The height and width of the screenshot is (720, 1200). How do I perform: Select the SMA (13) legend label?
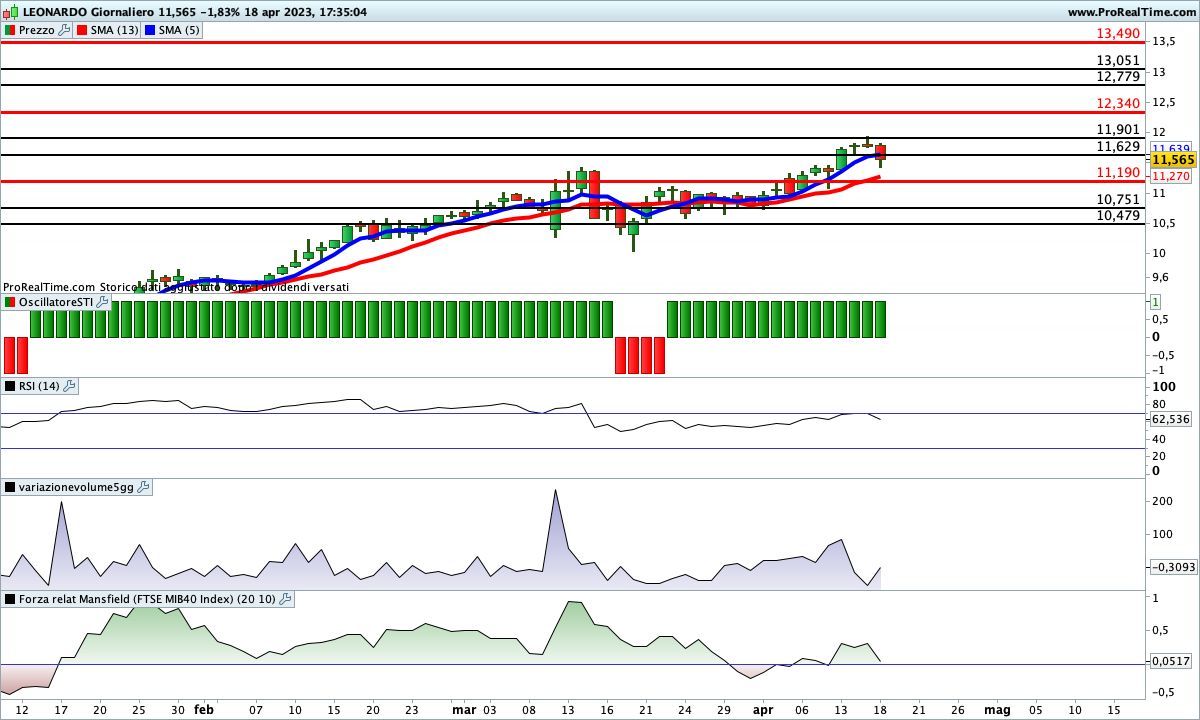point(115,30)
